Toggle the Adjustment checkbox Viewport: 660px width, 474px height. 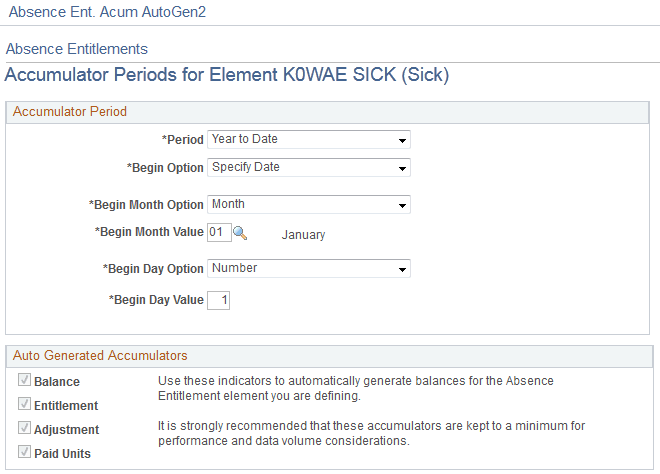(24, 429)
